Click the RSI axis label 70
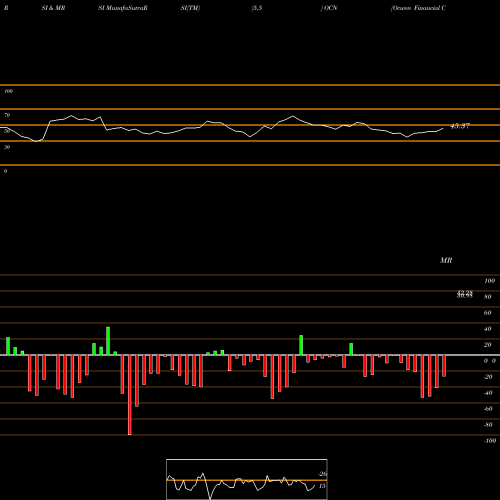The image size is (500, 500). (x=7, y=115)
